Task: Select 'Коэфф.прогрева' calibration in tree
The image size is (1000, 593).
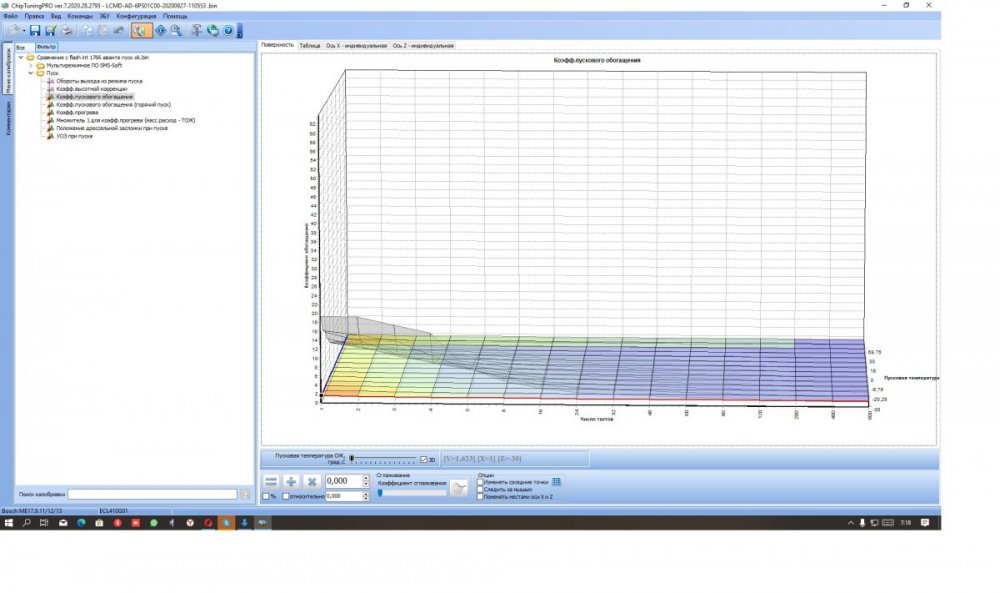Action: 76,112
